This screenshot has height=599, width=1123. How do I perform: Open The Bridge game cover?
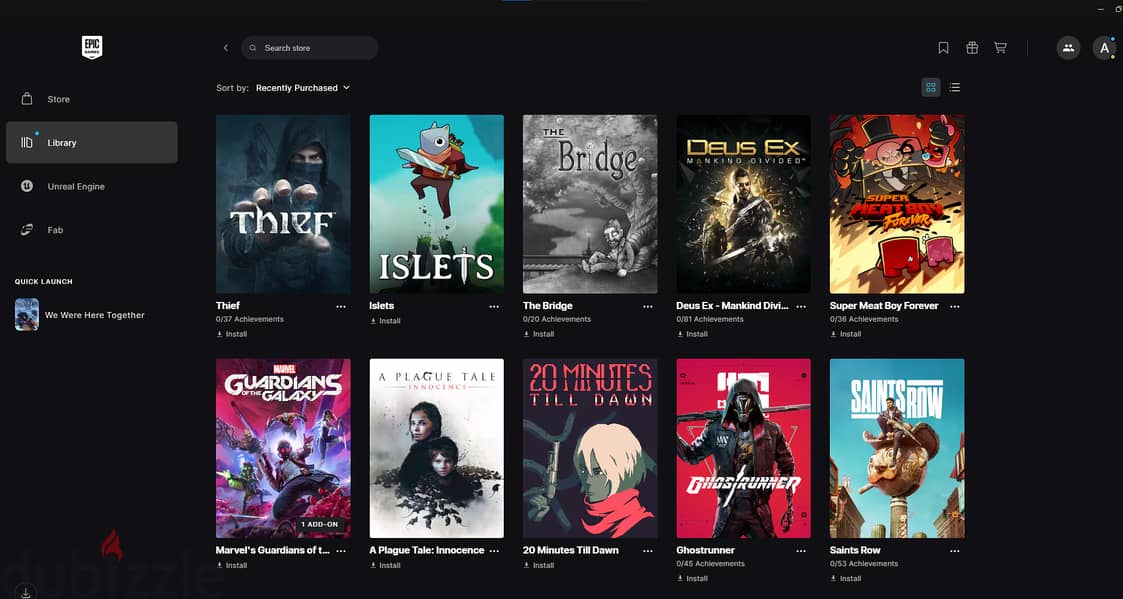click(590, 204)
